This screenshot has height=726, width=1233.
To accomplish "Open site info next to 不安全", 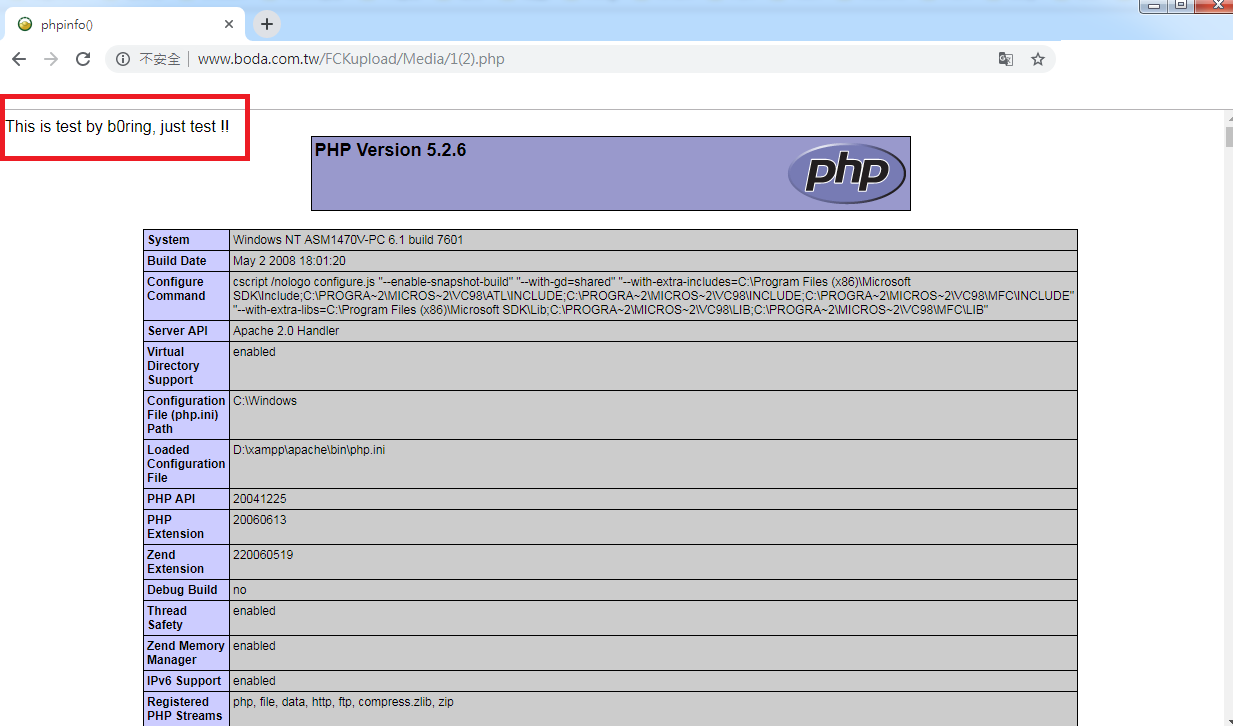I will click(123, 59).
